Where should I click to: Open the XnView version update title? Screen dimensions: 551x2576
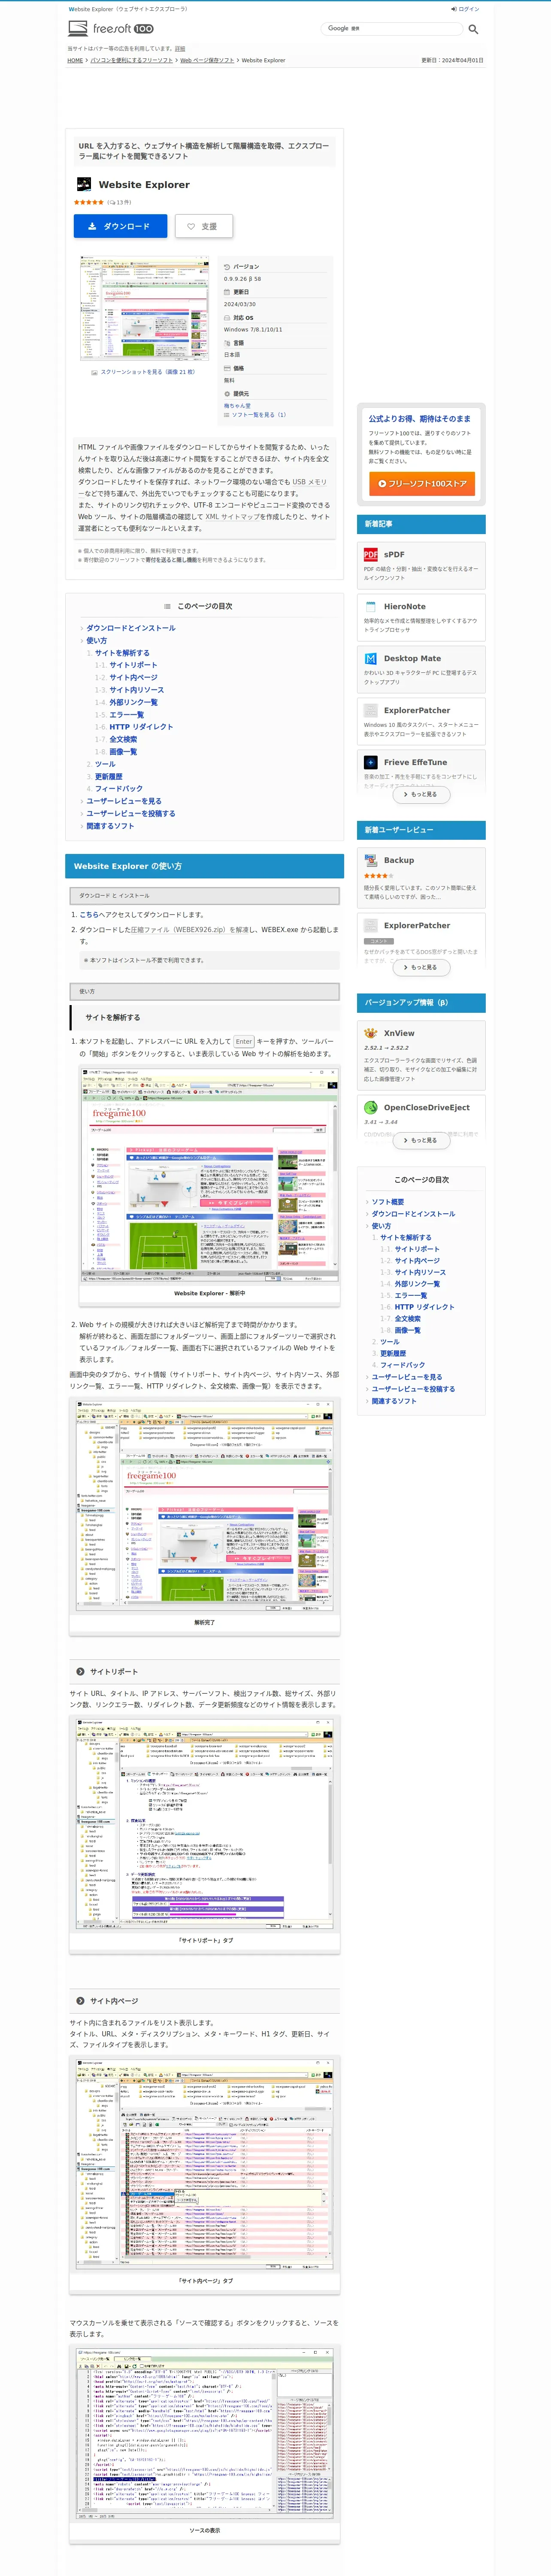click(399, 1033)
